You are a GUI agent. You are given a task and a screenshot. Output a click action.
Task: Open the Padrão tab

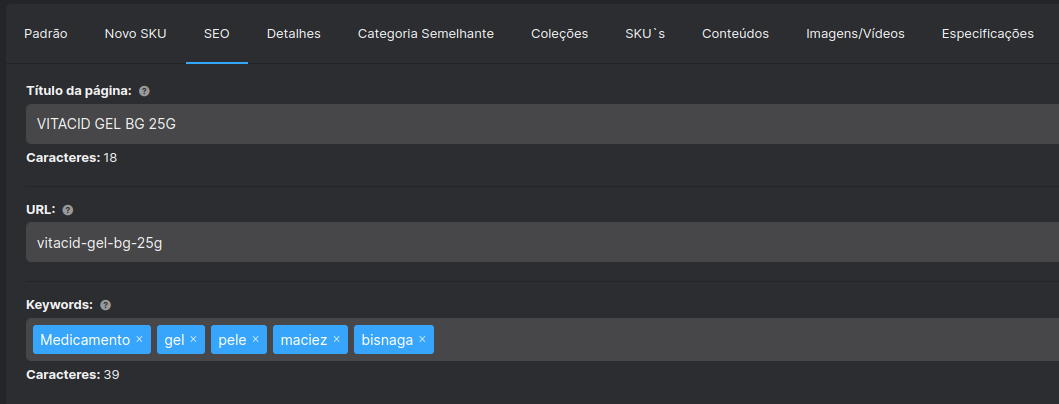[x=46, y=34]
